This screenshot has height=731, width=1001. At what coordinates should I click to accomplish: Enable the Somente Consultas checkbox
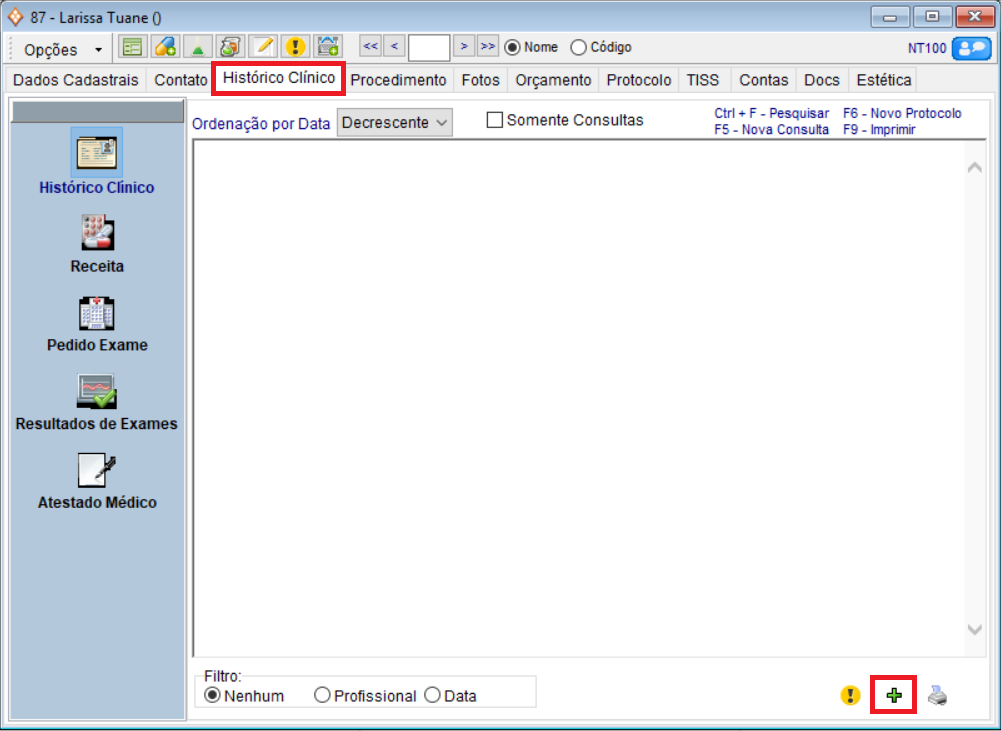tap(494, 120)
